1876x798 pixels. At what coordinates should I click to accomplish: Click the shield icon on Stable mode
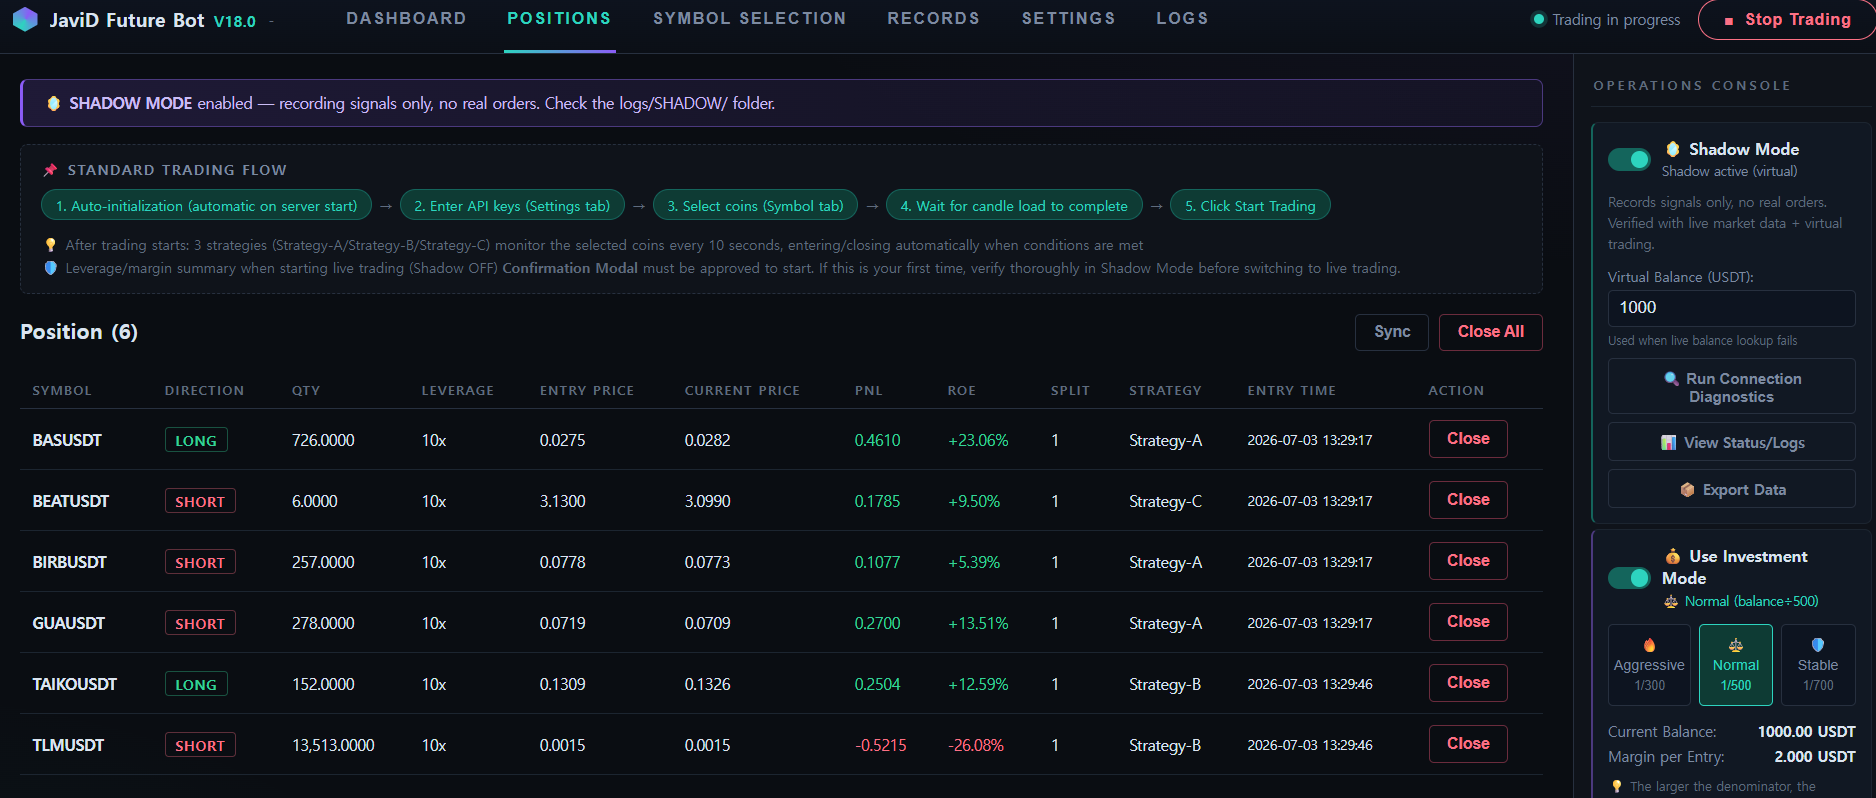pyautogui.click(x=1818, y=645)
